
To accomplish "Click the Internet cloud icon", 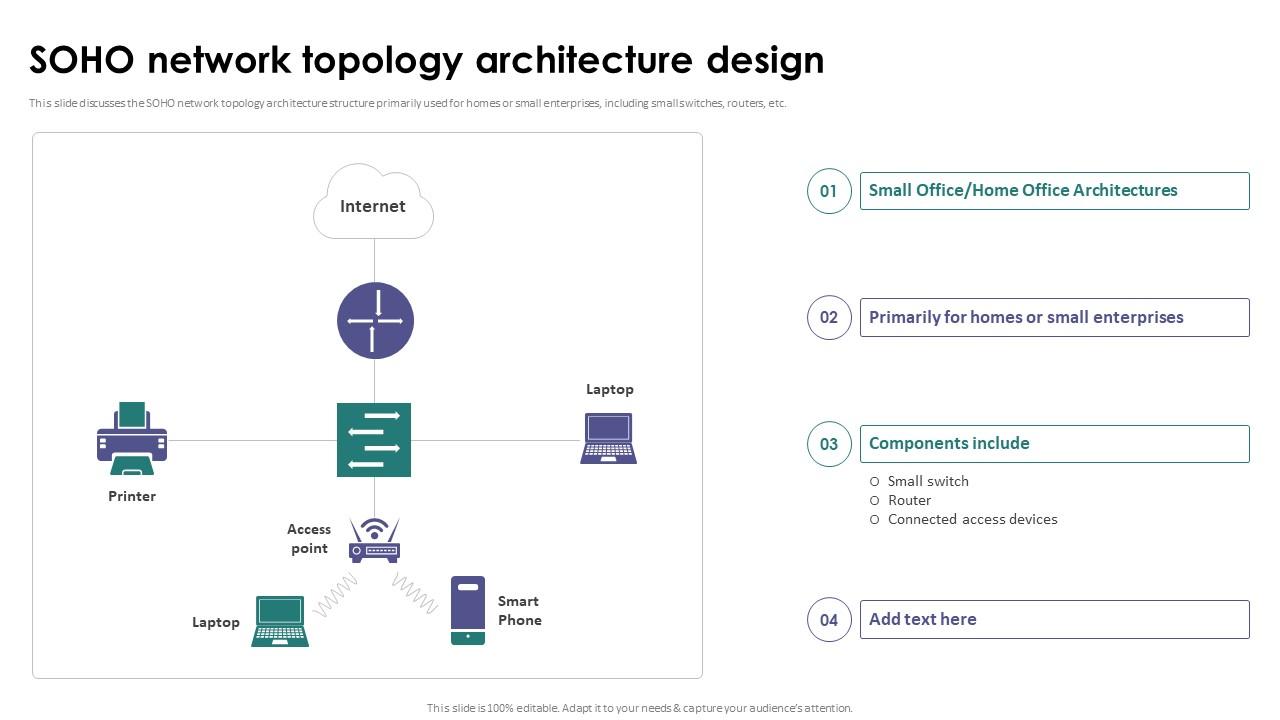I will tap(373, 203).
